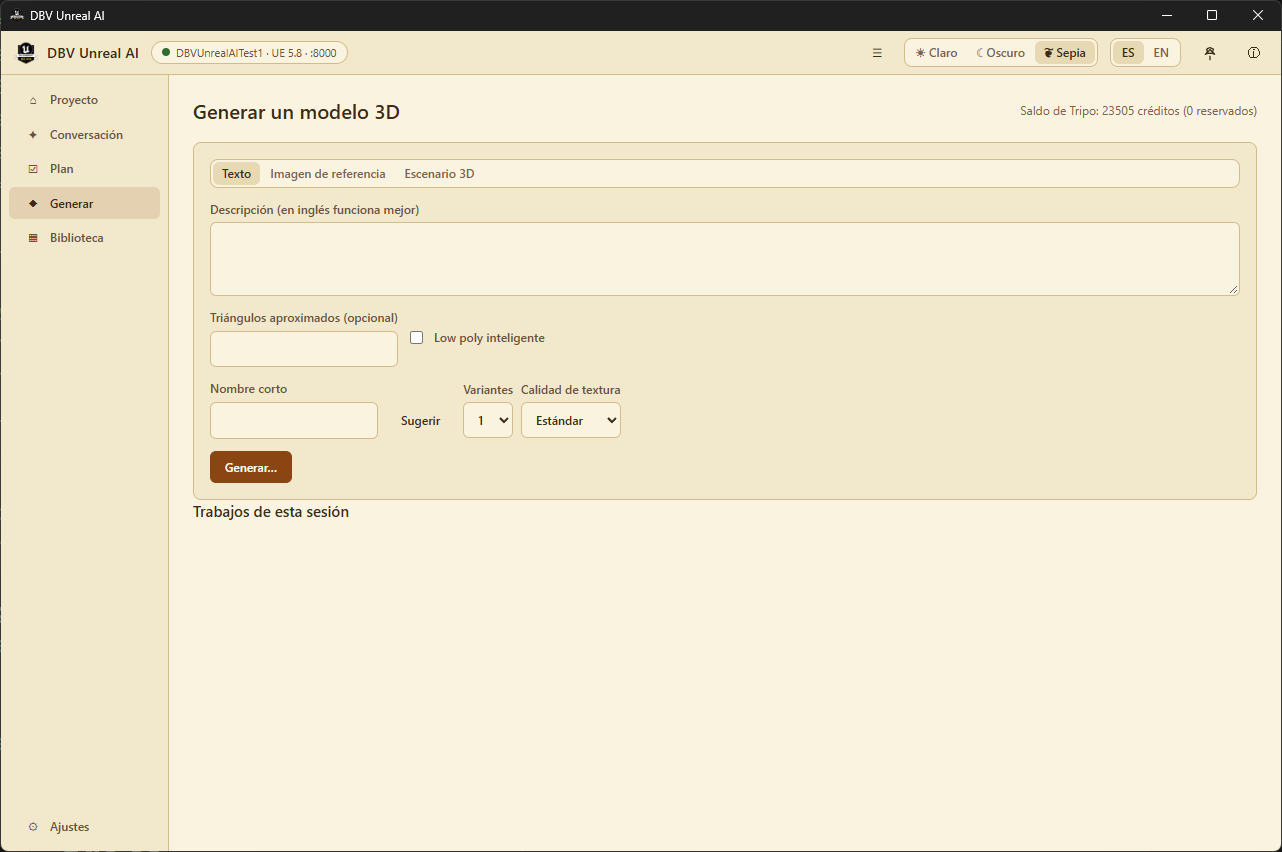Open the Variantes dropdown

(488, 420)
